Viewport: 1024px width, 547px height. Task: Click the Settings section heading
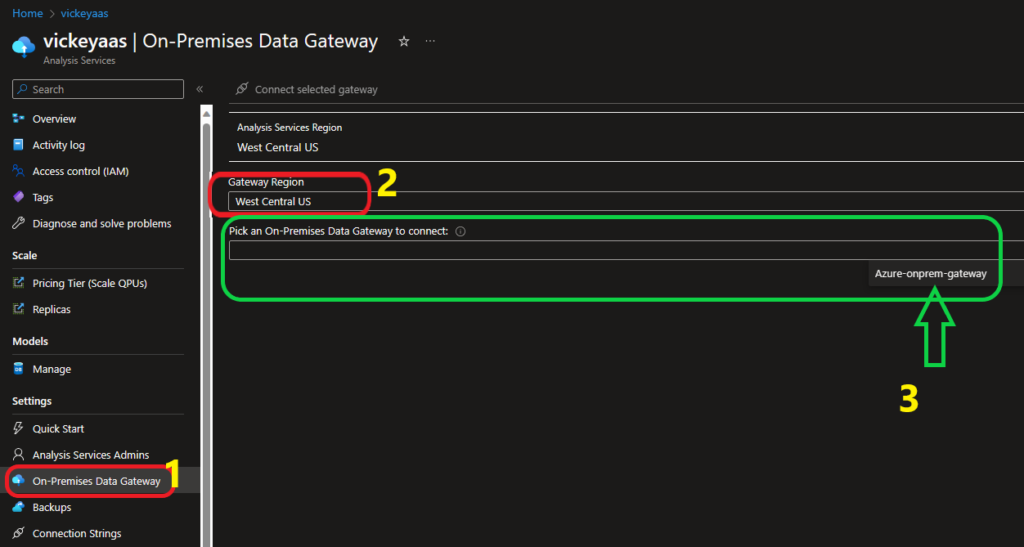(31, 401)
